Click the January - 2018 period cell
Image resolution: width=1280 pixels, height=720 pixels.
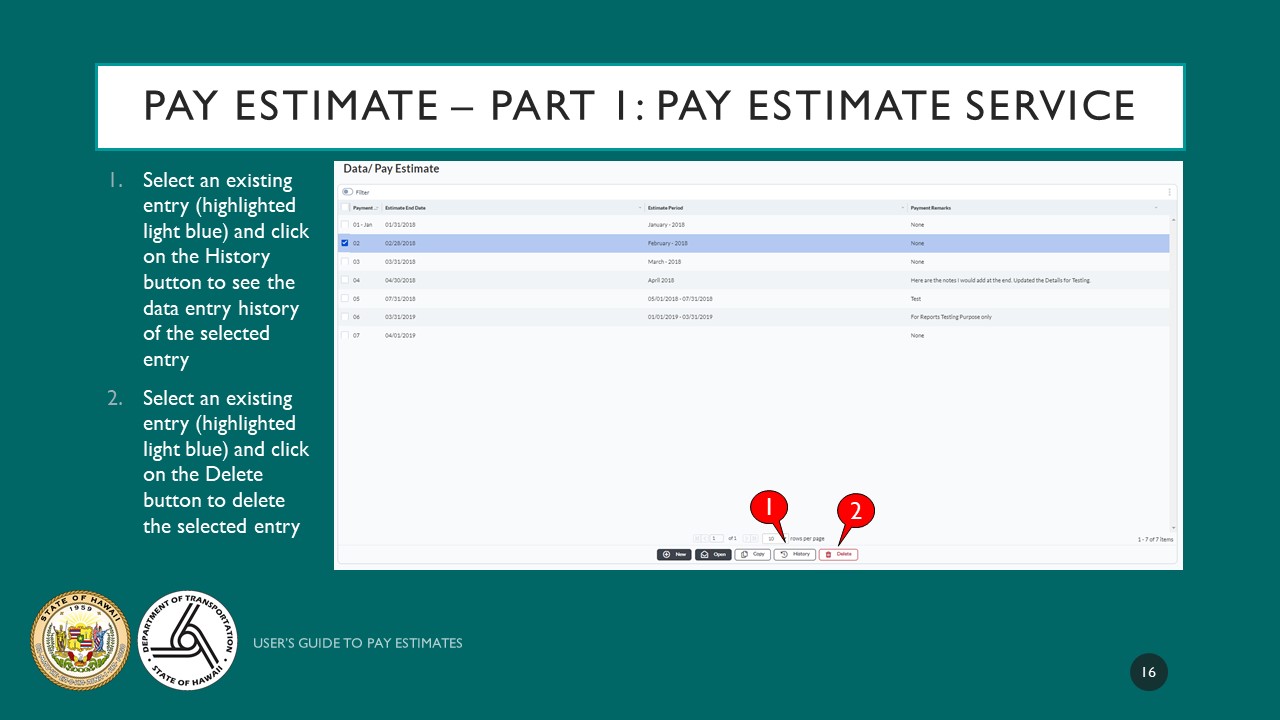(666, 225)
